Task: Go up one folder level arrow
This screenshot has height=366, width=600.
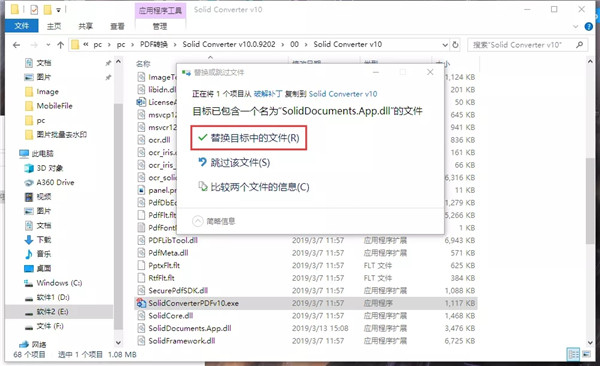Action: coord(60,45)
